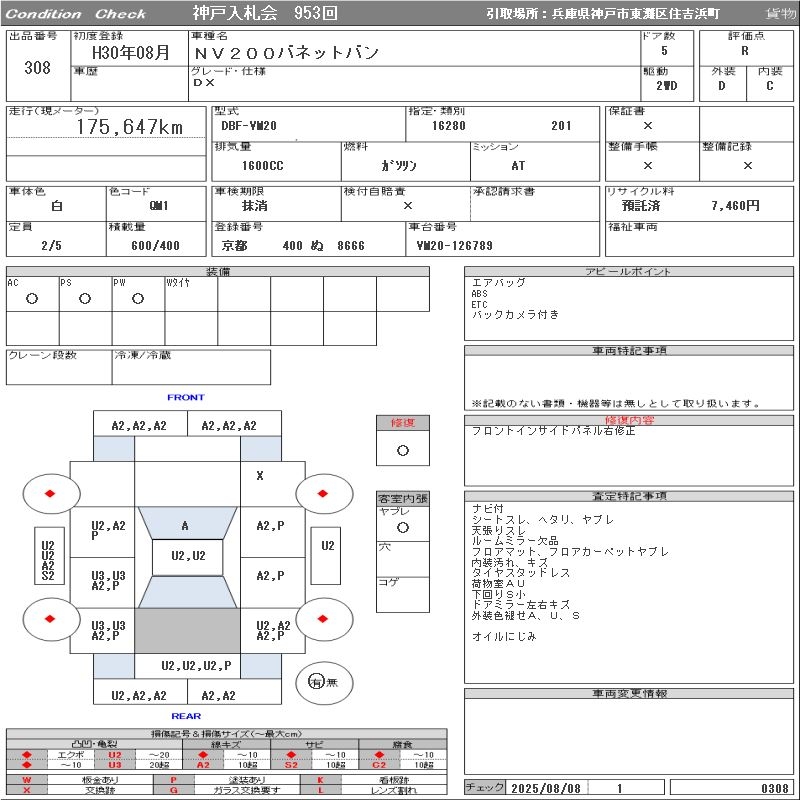
Task: Click the chassis number VM20-126789 field
Action: (455, 246)
